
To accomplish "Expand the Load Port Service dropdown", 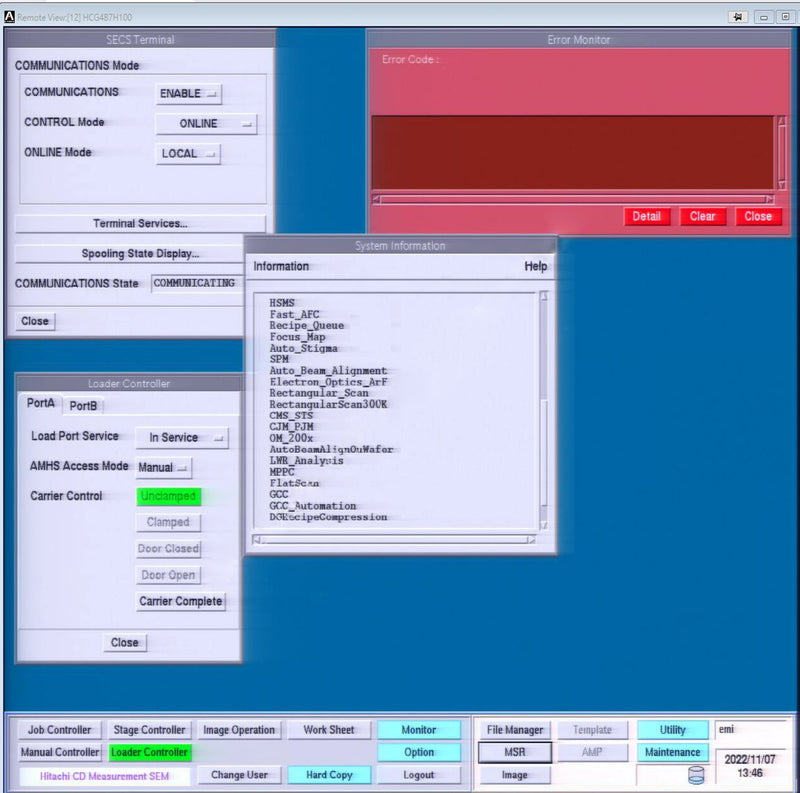I will (x=181, y=438).
